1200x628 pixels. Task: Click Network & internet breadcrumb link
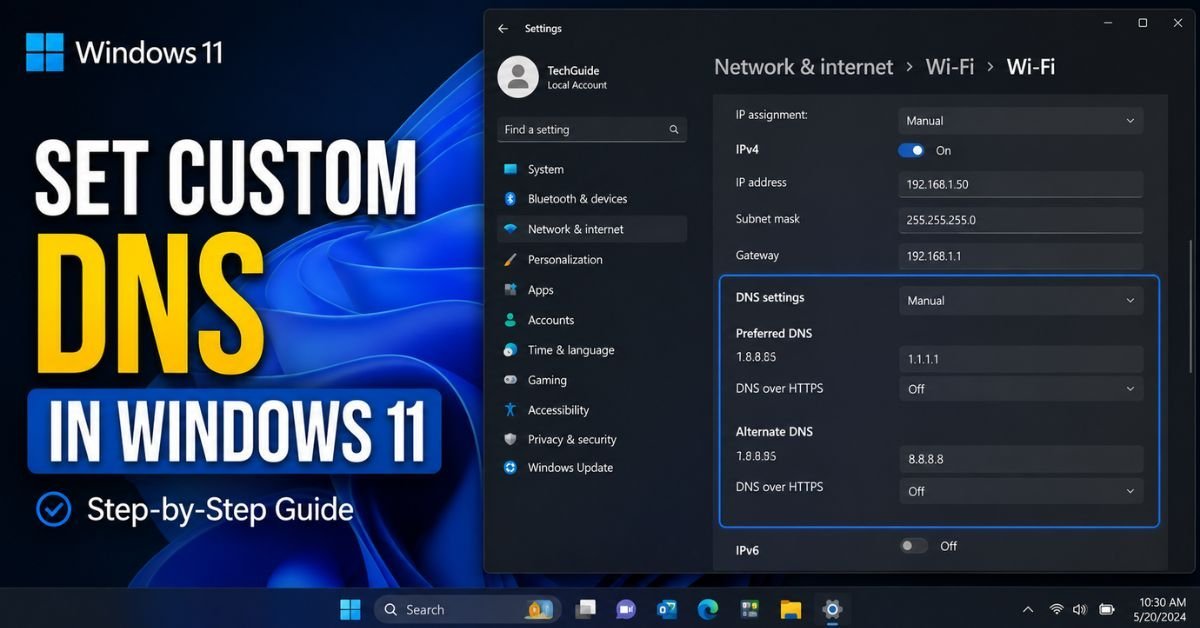pos(803,67)
